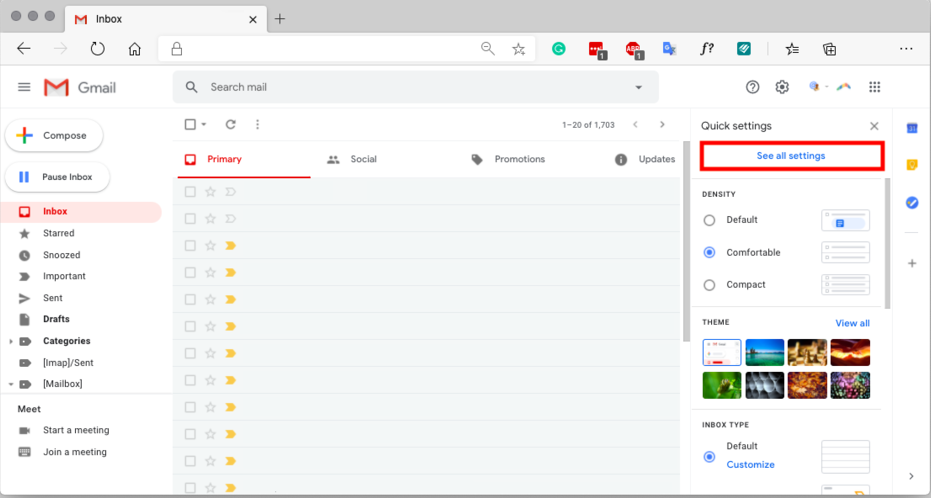The width and height of the screenshot is (931, 498).
Task: Click the Adblock Plus extension icon
Action: (x=634, y=50)
